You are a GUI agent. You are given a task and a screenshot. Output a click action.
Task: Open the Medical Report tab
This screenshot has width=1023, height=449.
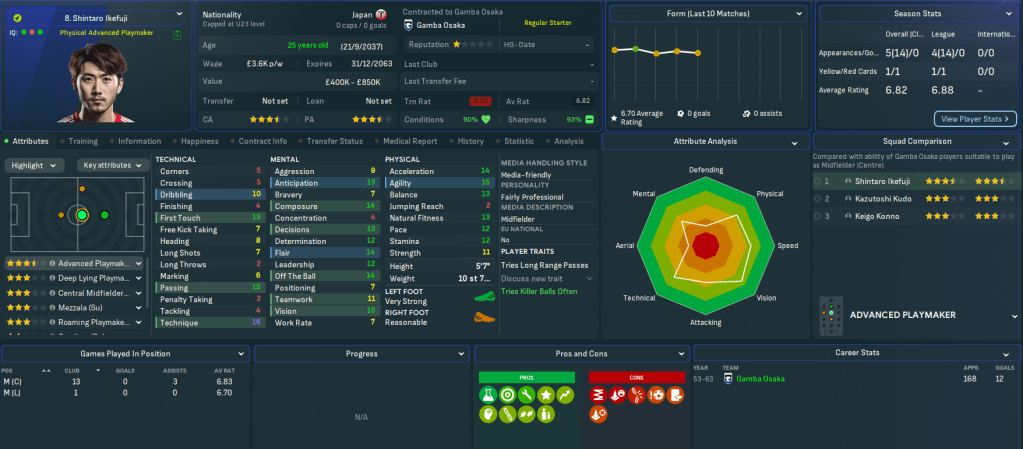(x=409, y=141)
